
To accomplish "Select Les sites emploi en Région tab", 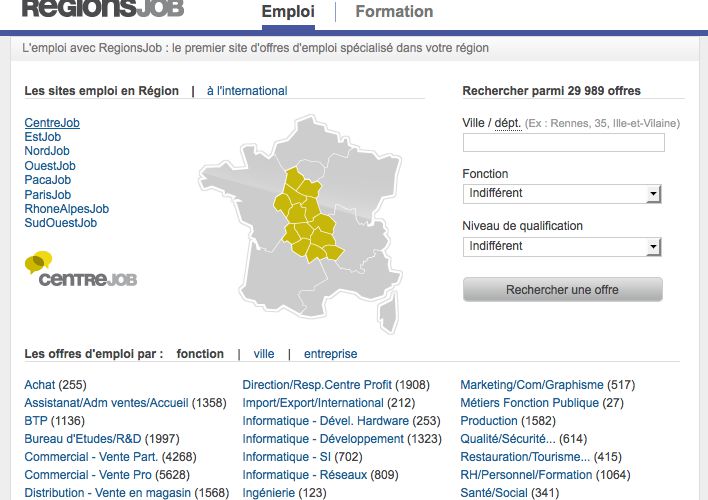I will point(102,91).
